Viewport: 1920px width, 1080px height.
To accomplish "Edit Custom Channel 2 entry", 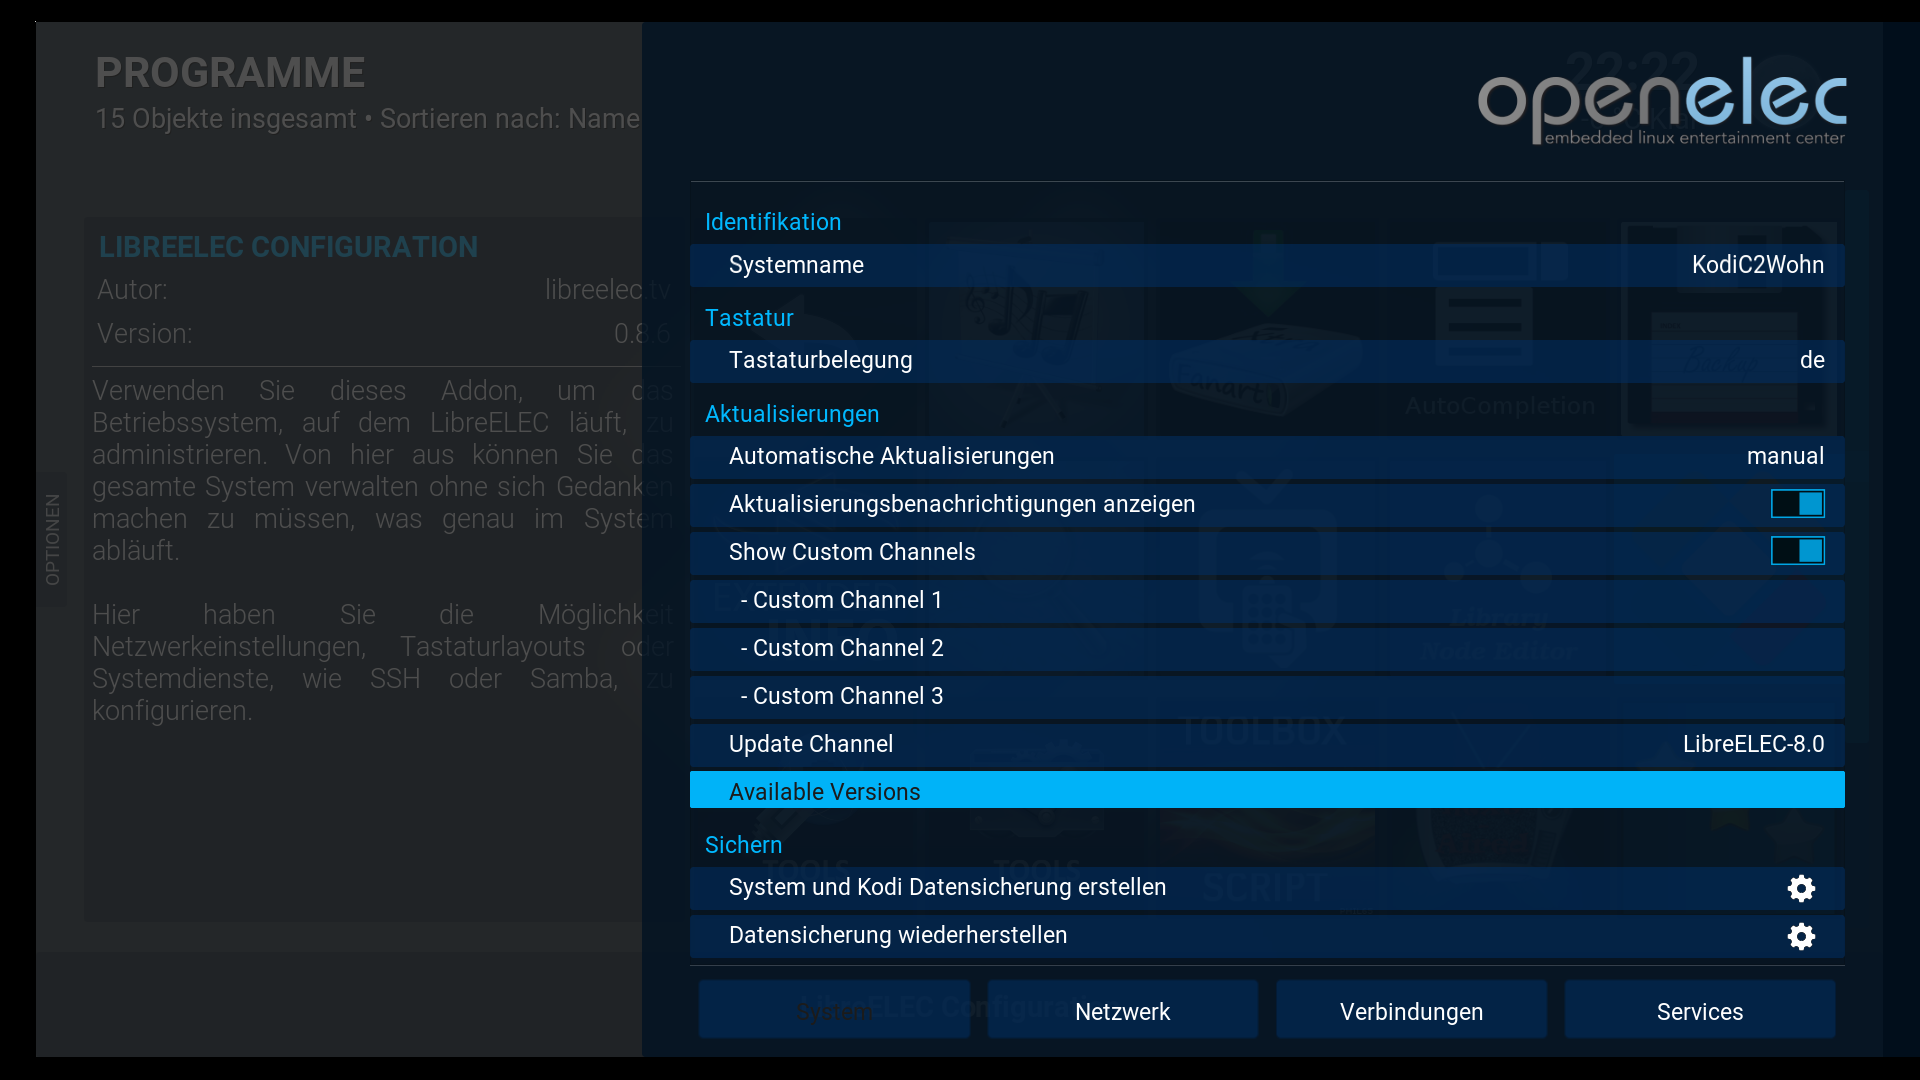I will coord(1267,649).
